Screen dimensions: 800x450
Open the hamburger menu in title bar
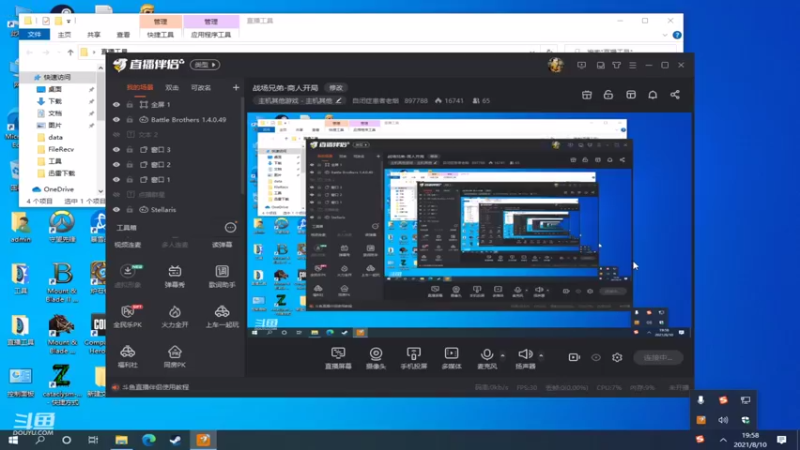(633, 65)
